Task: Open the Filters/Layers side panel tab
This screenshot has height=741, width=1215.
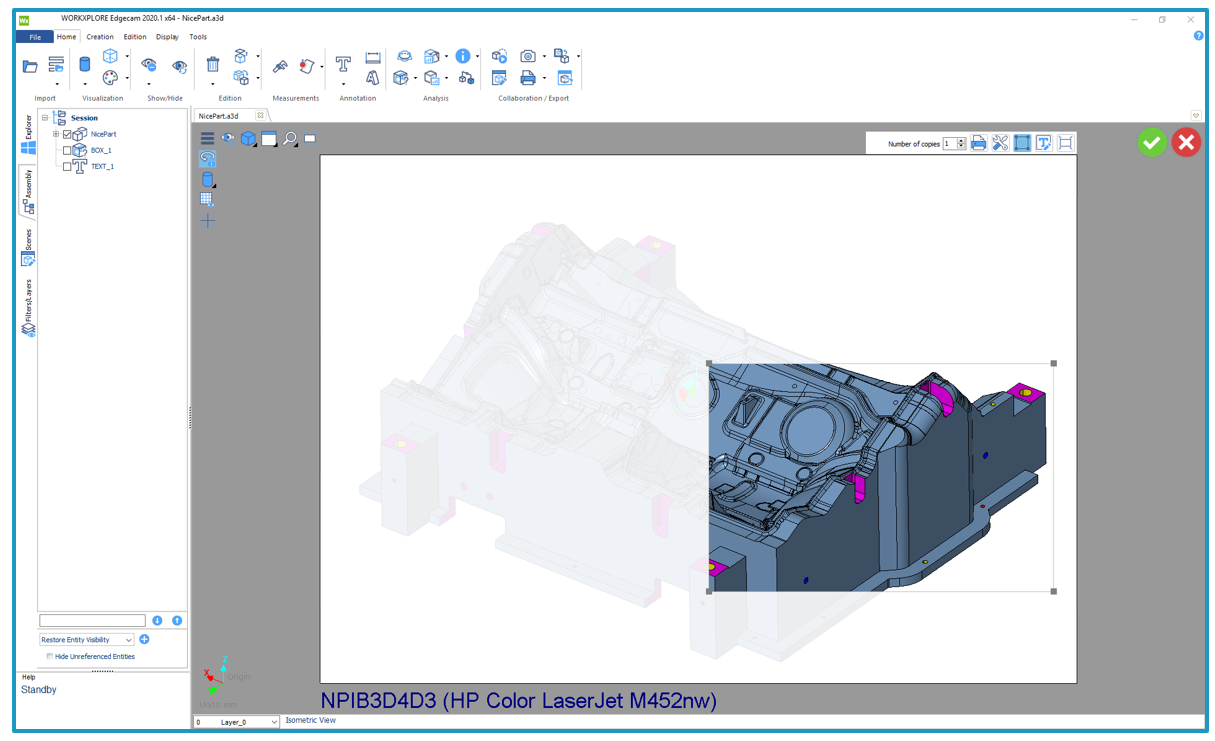Action: tap(28, 308)
